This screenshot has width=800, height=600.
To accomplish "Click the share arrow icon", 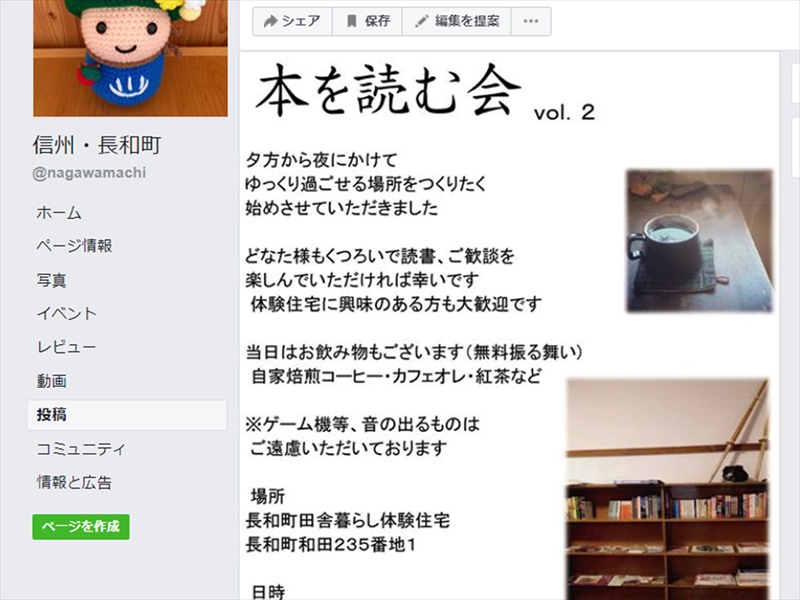I will point(270,21).
